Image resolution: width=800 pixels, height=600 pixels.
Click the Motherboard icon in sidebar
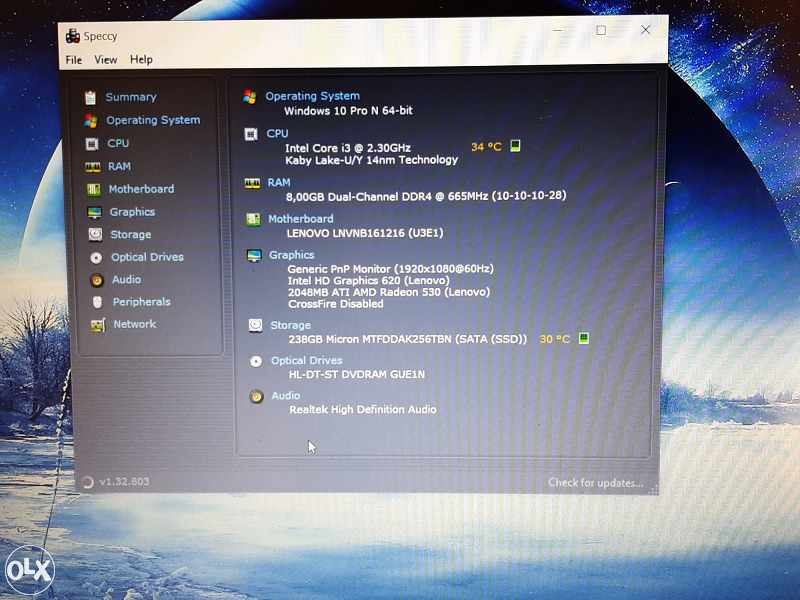[94, 189]
